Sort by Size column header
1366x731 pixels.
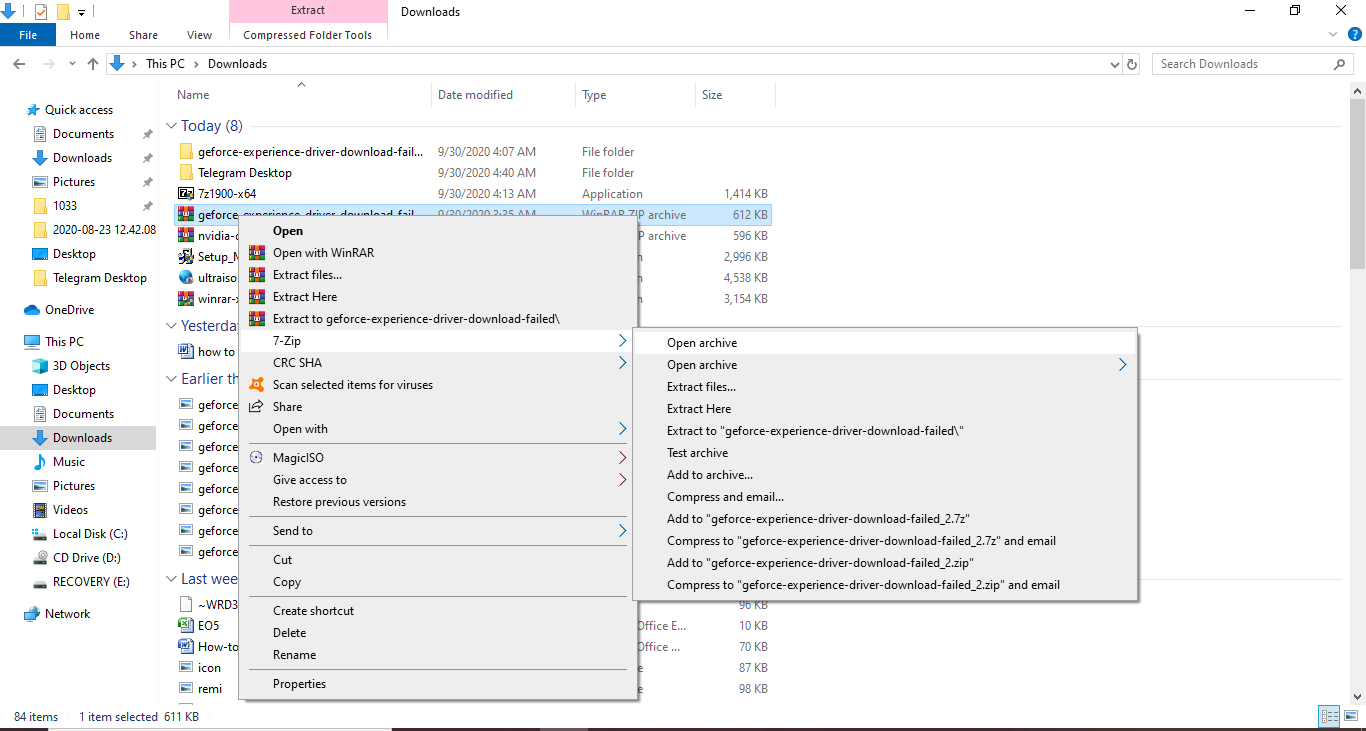pos(735,95)
